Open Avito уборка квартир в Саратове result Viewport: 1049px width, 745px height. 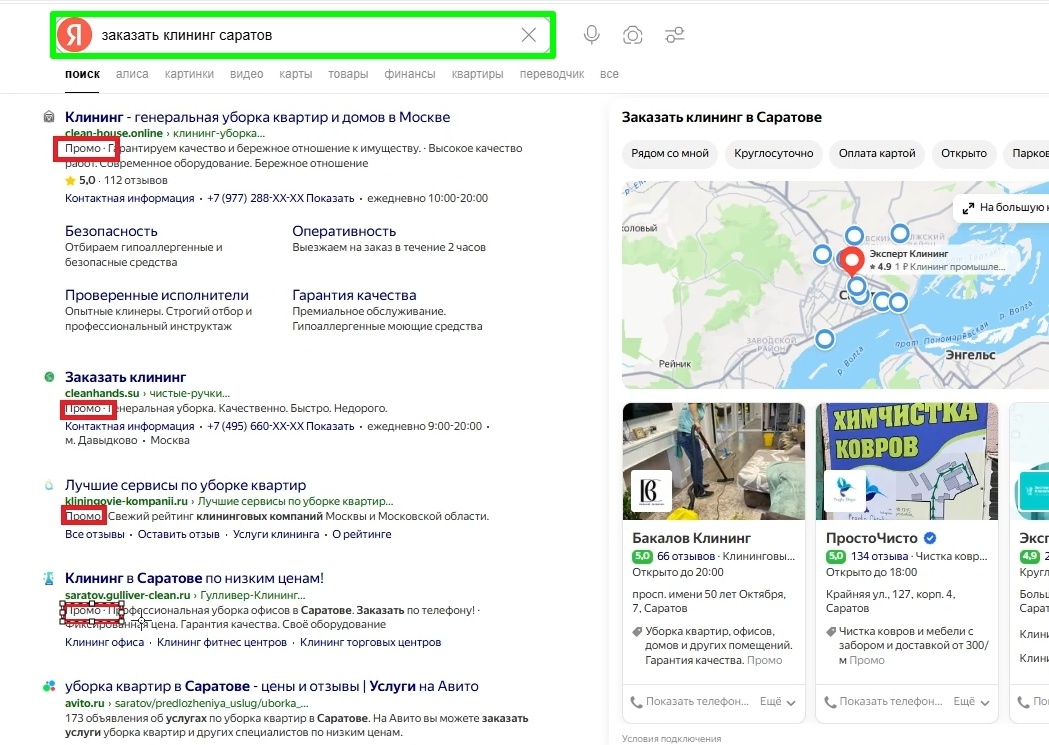(272, 686)
